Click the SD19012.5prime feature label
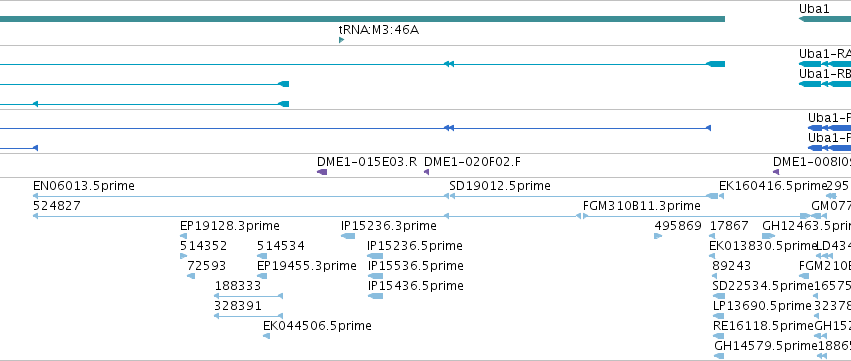The image size is (851, 361). point(500,186)
